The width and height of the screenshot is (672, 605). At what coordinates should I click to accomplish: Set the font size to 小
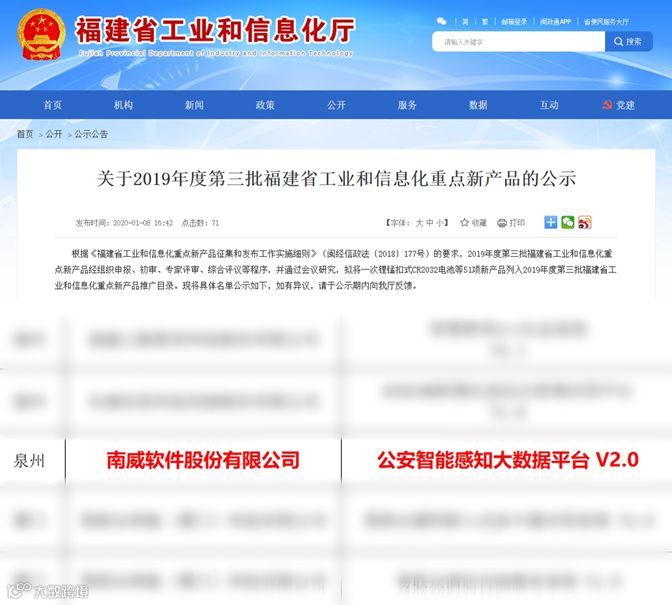pos(440,223)
